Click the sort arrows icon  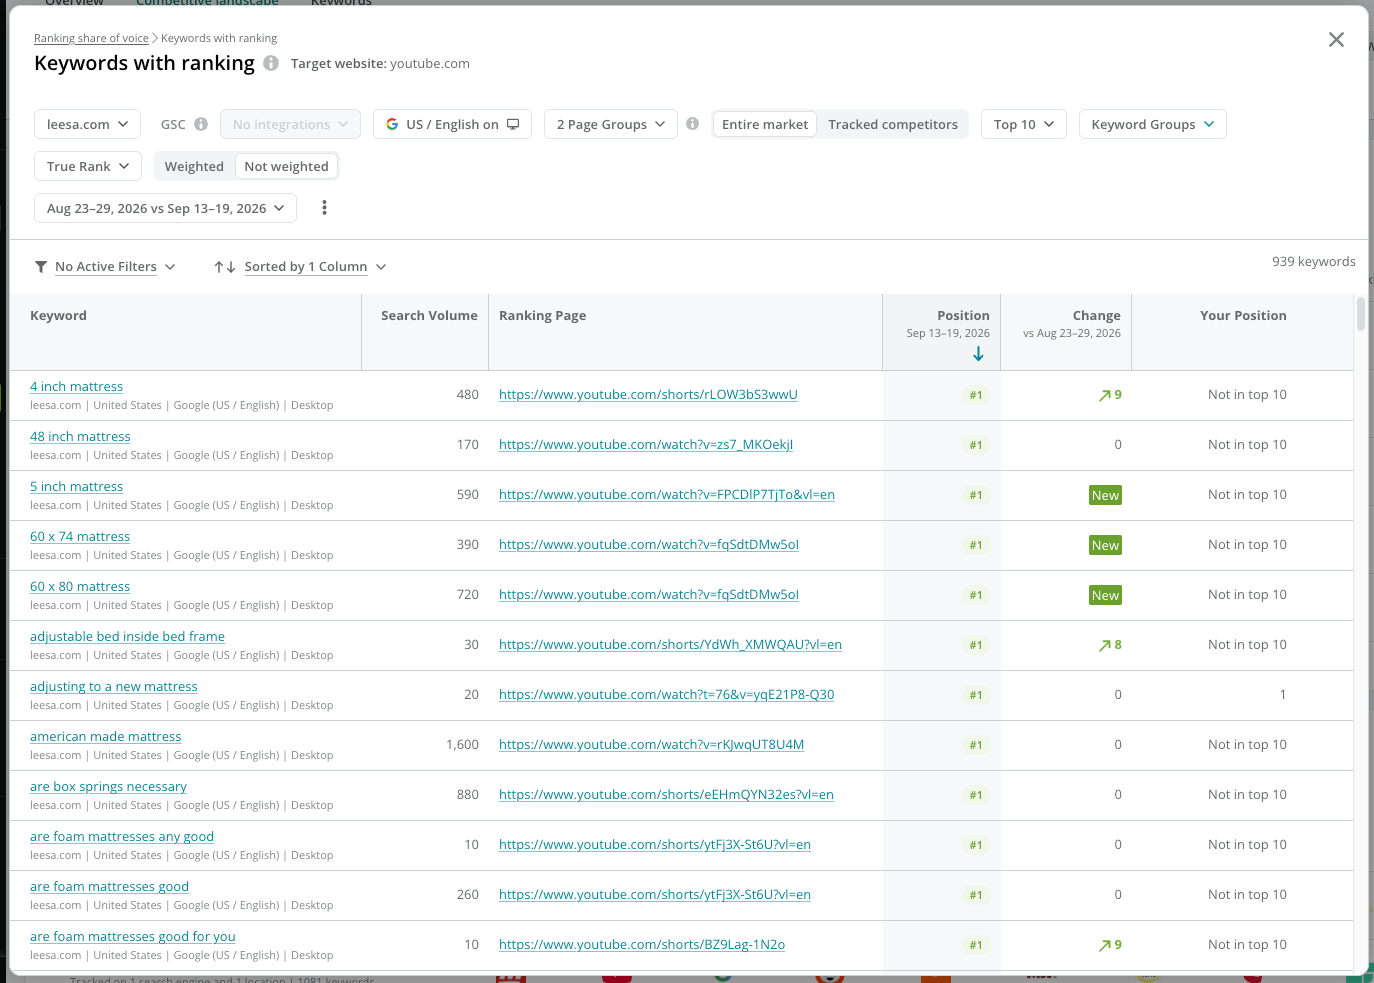click(x=225, y=267)
